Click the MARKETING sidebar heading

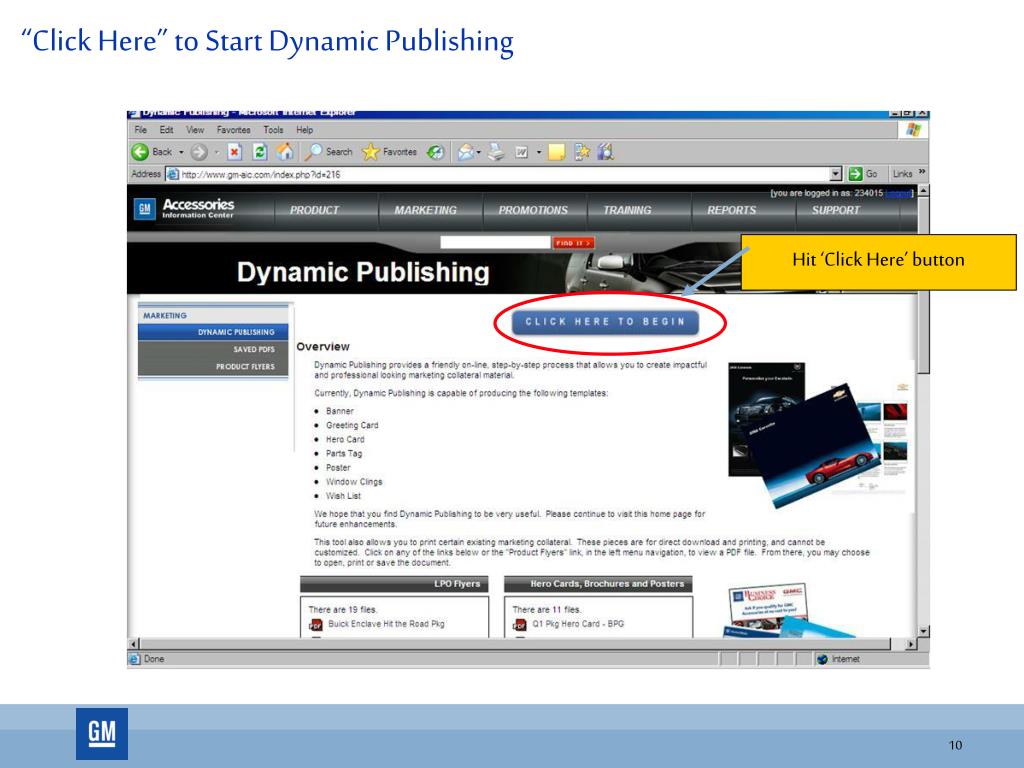coord(165,315)
